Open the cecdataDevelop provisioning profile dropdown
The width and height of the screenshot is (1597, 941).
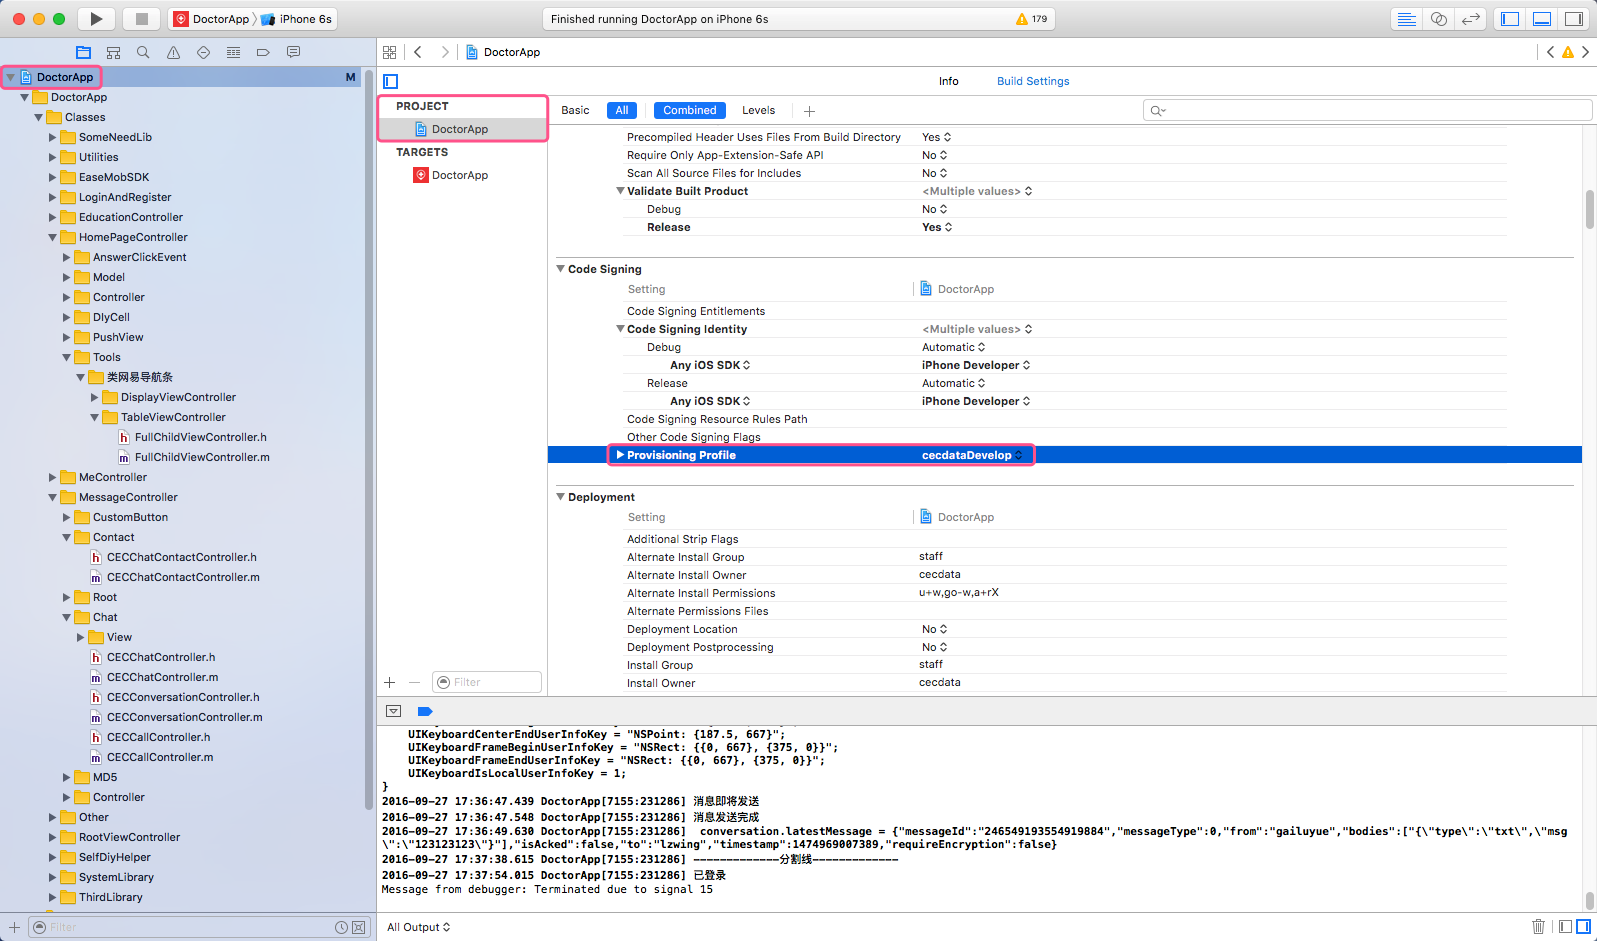(972, 455)
